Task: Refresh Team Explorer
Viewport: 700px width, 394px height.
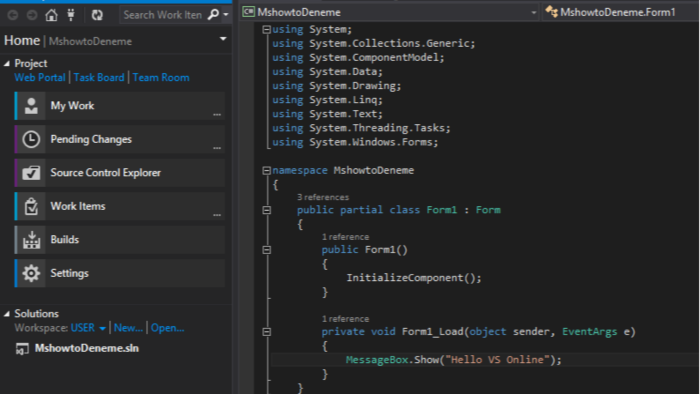Action: click(97, 15)
